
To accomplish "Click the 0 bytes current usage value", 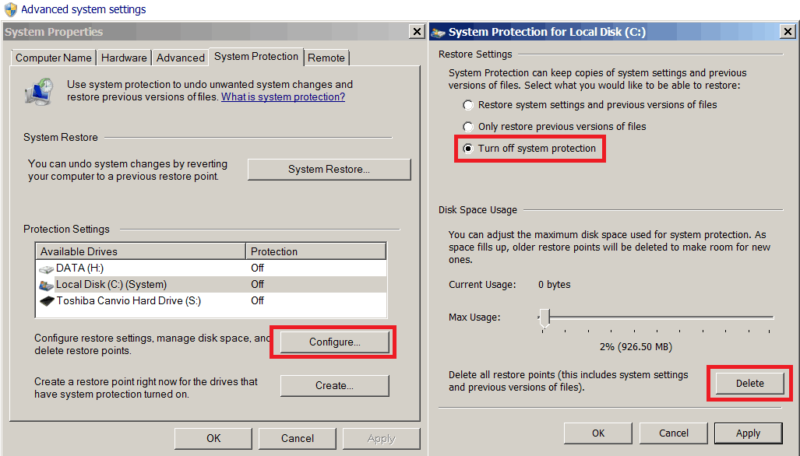I will (554, 285).
